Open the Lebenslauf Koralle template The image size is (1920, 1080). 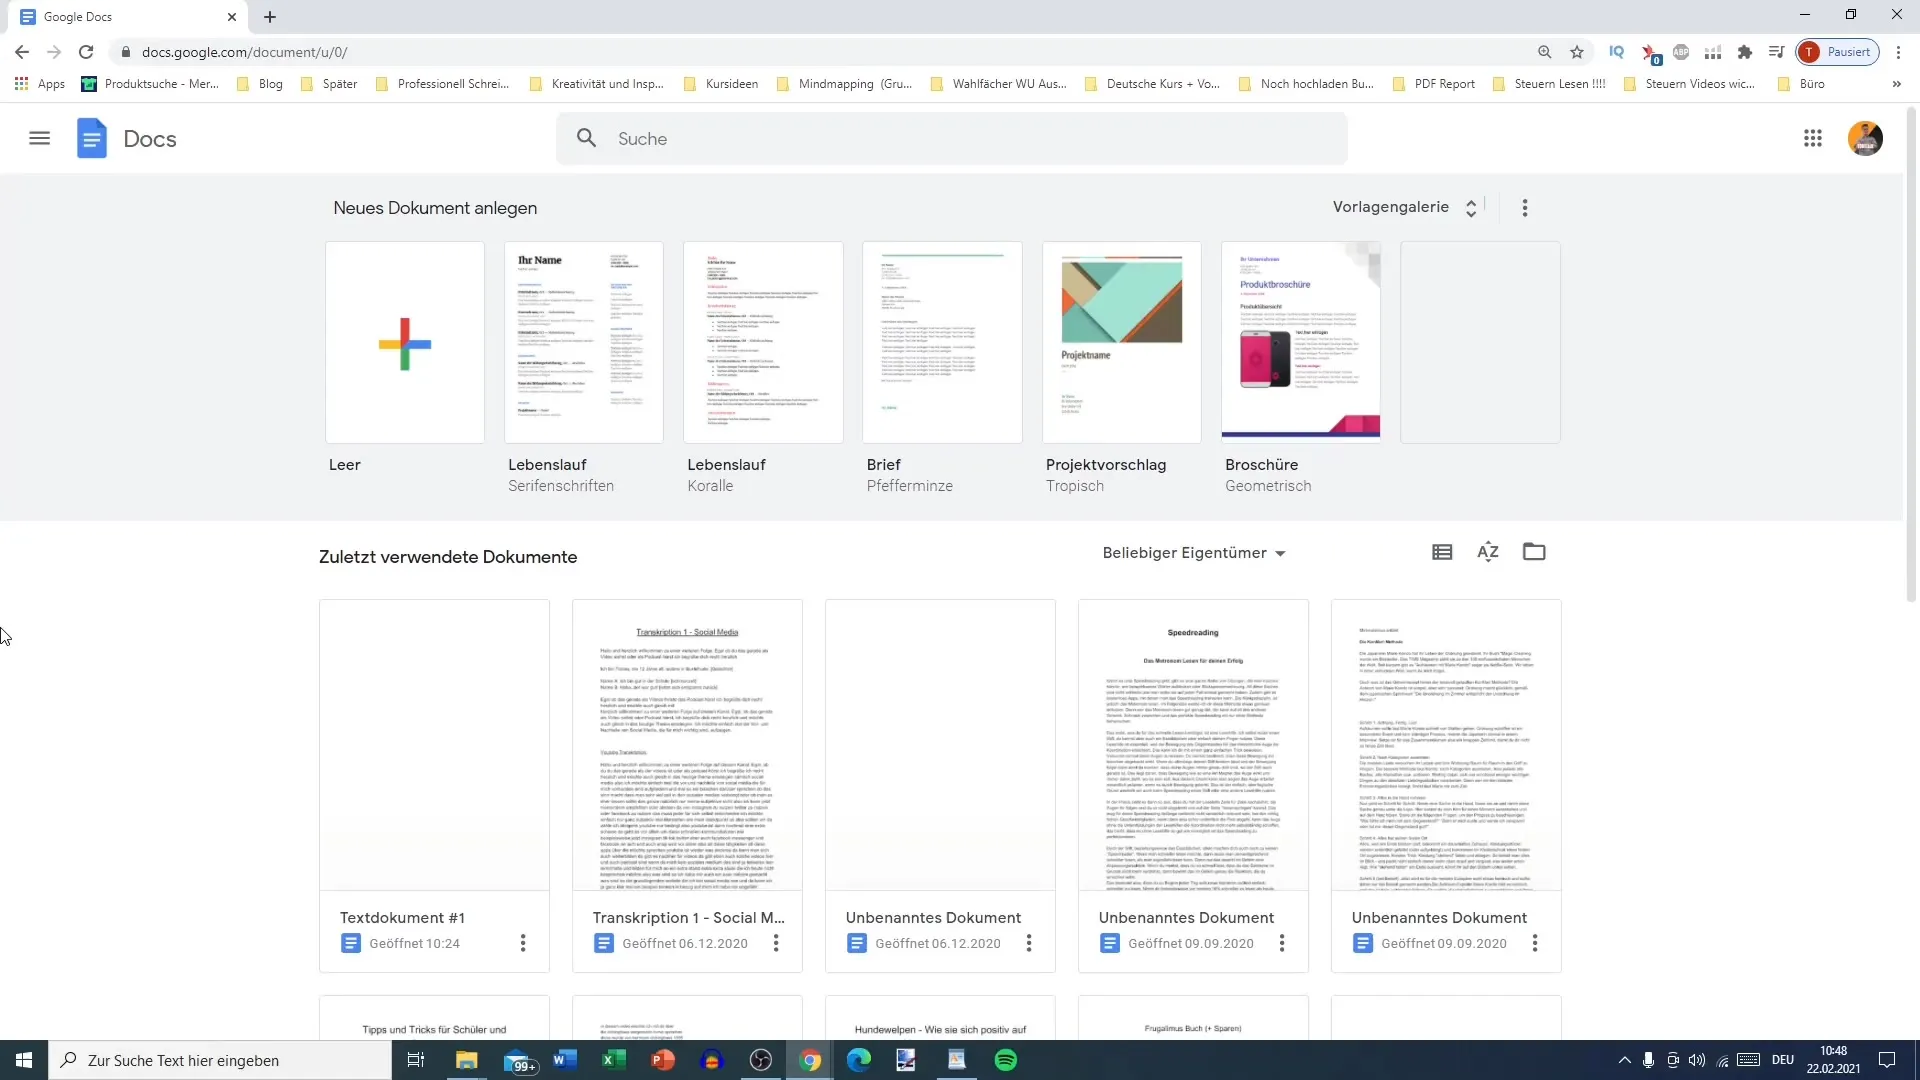764,342
